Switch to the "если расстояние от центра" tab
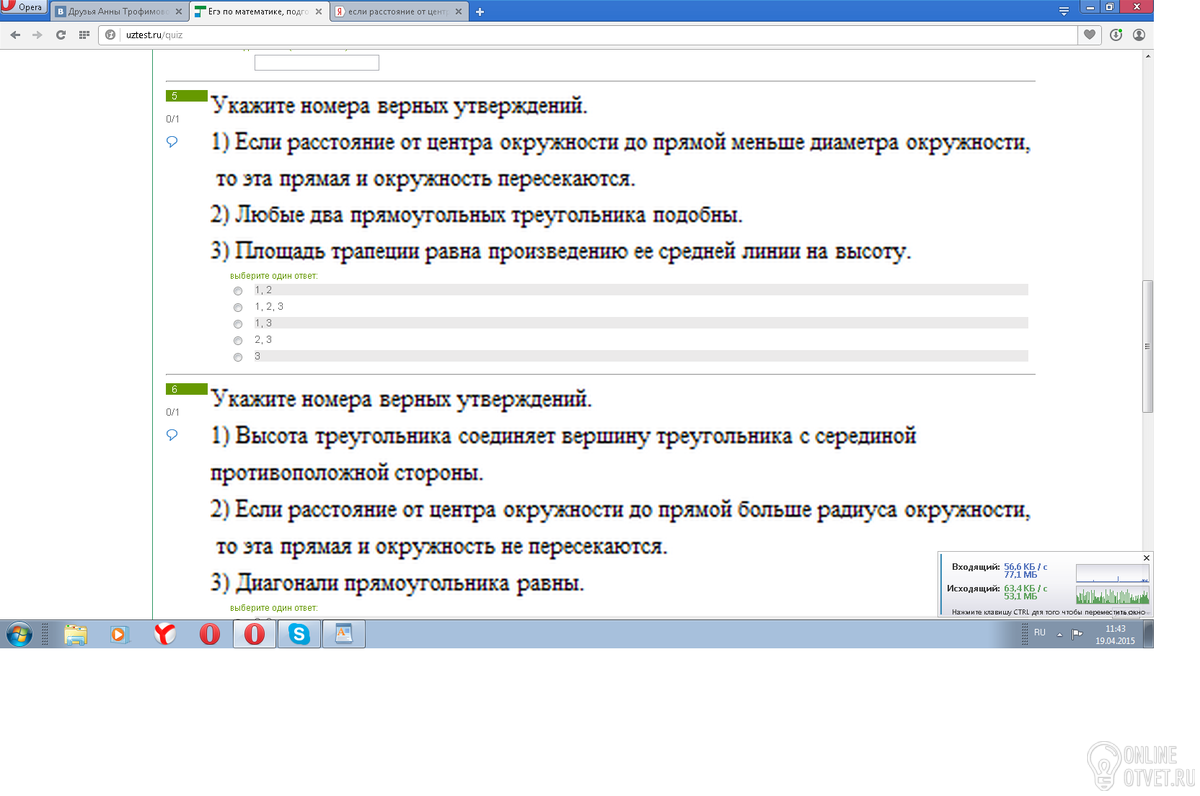The width and height of the screenshot is (1200, 796). tap(400, 12)
